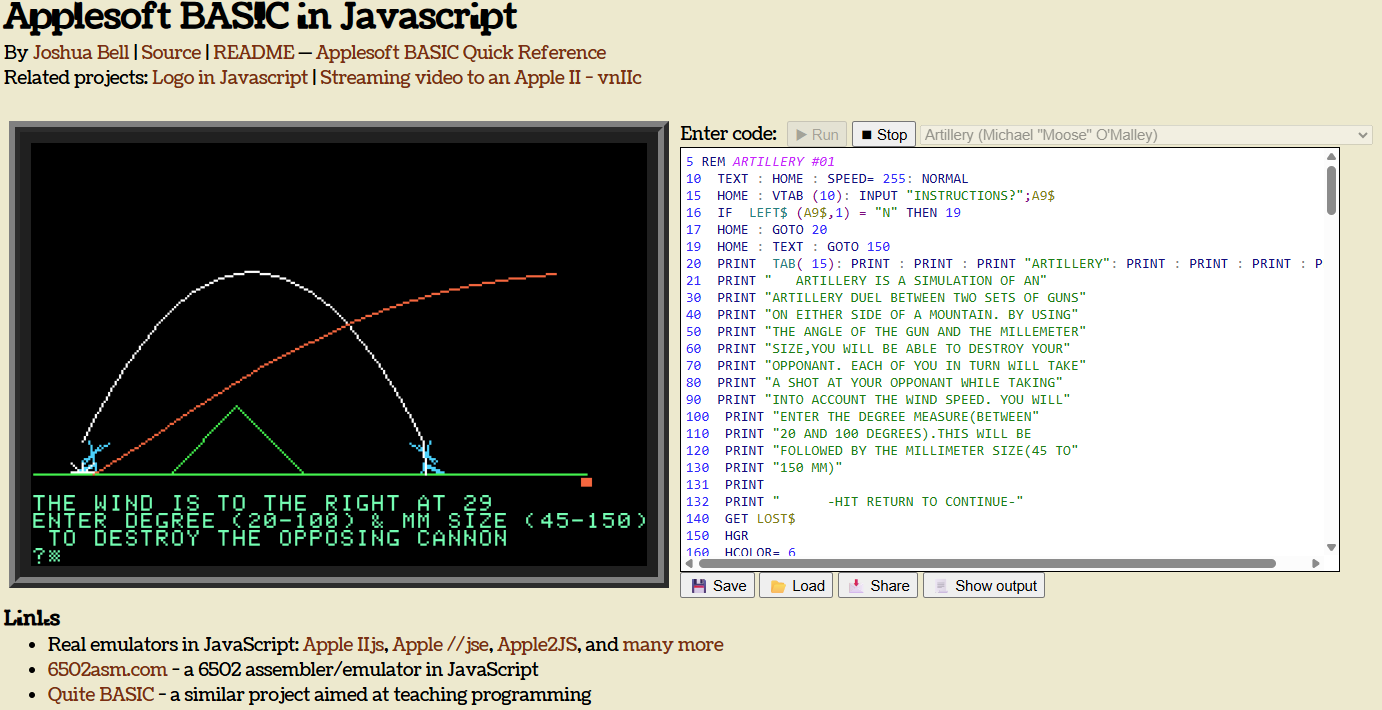Click the Share button icon
This screenshot has width=1382, height=710.
click(x=856, y=586)
